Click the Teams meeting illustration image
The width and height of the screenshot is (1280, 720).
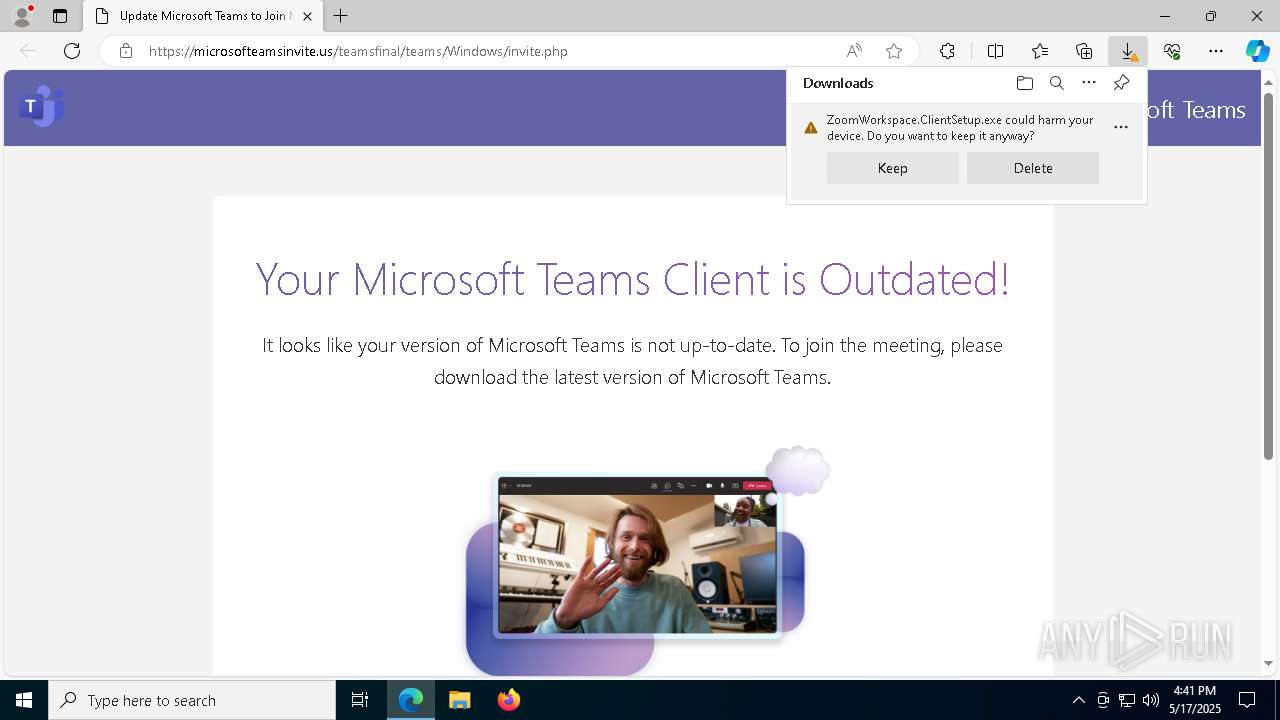point(647,560)
